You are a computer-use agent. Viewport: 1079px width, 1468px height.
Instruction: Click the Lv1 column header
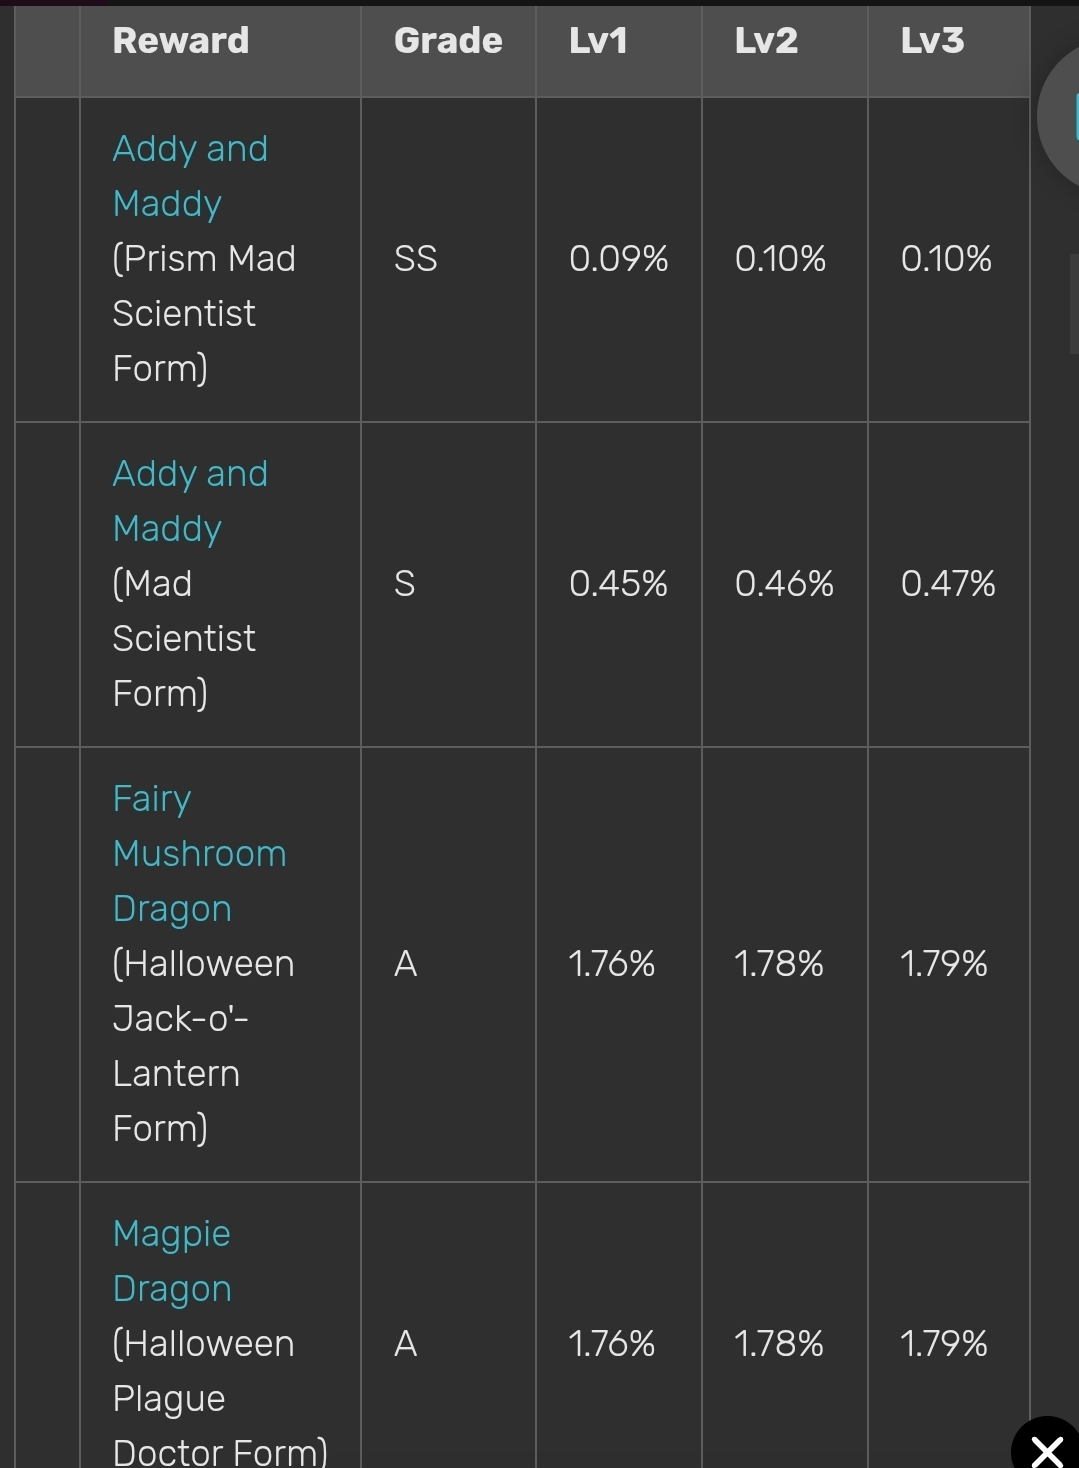(x=598, y=41)
